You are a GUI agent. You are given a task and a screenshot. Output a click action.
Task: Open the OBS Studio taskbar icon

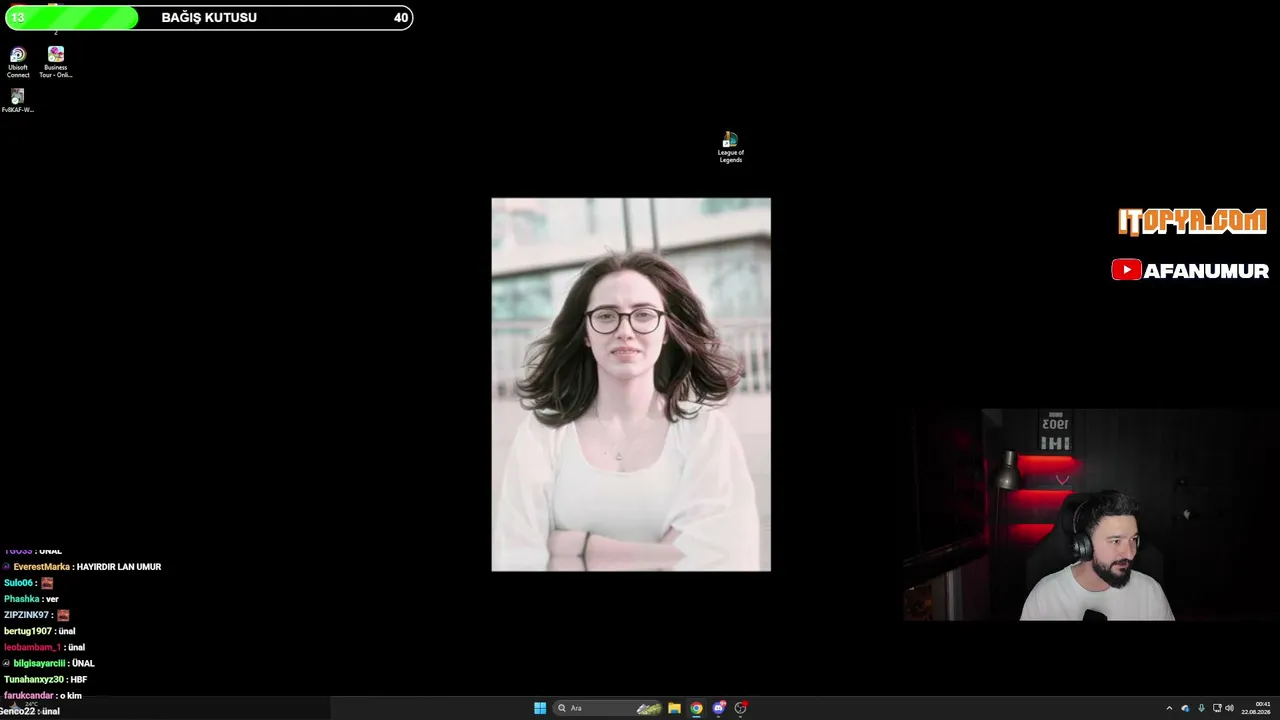click(741, 708)
